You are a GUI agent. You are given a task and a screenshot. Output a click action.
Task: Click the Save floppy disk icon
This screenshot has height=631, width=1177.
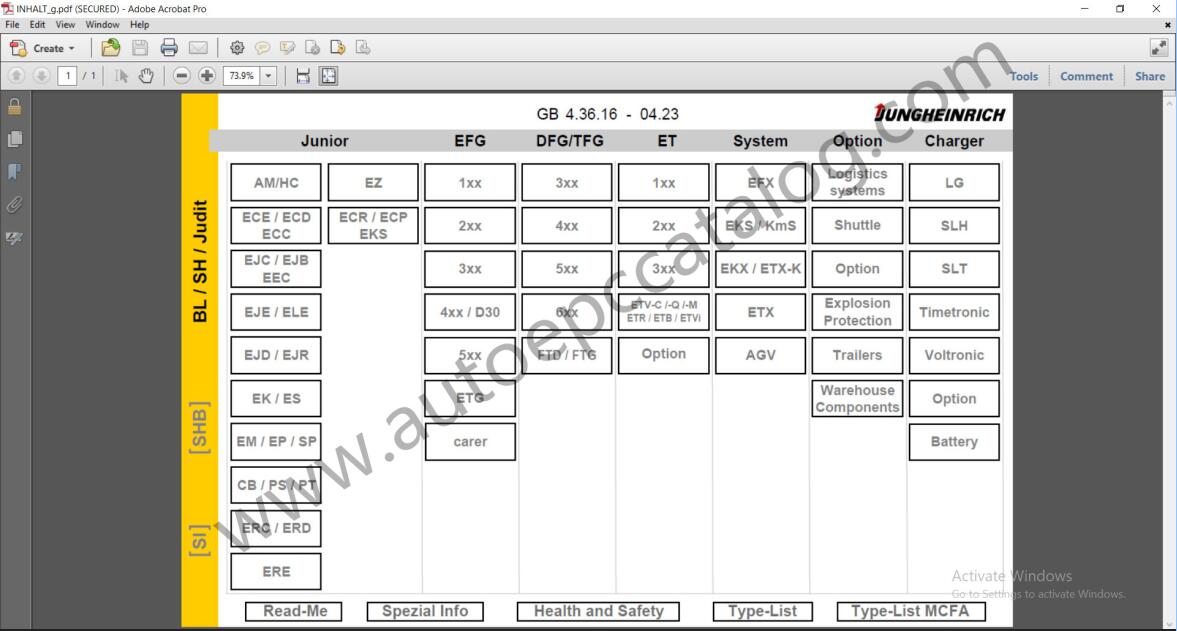(x=140, y=48)
